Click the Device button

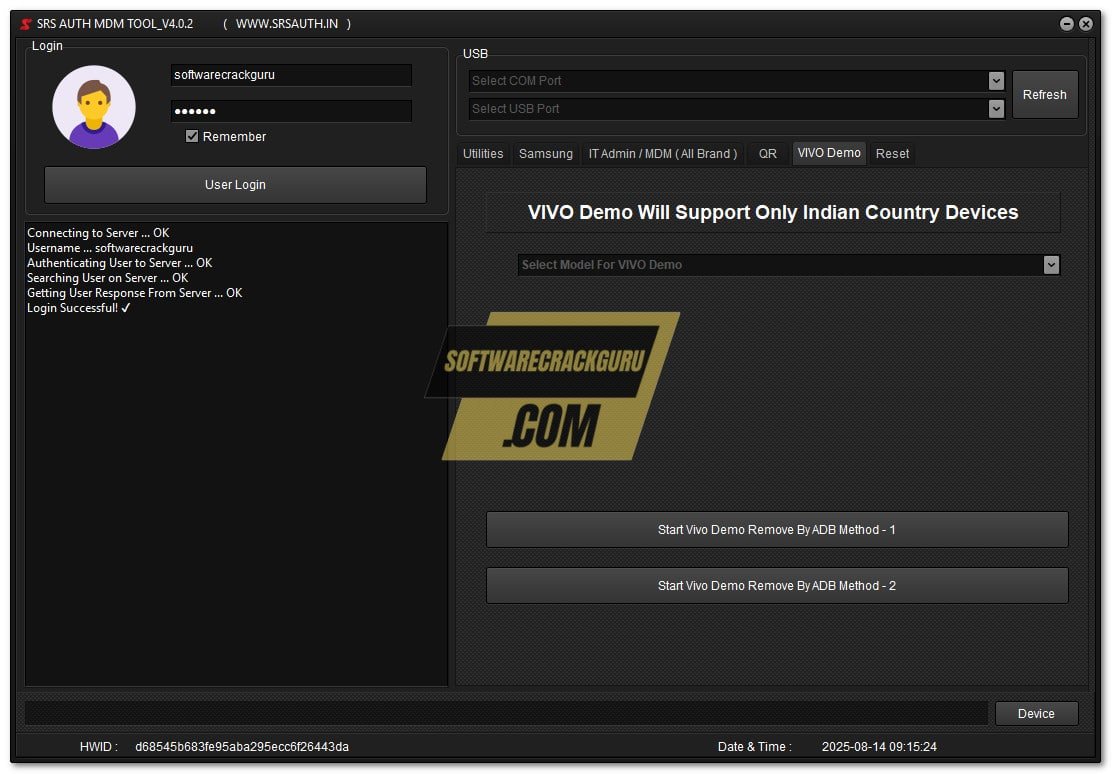[1036, 713]
